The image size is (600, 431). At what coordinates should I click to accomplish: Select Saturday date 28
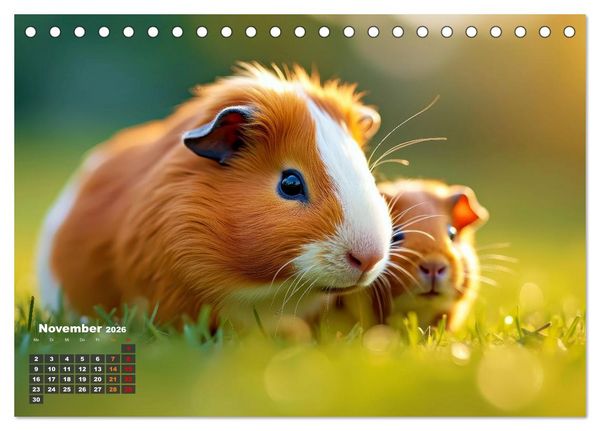click(x=113, y=389)
